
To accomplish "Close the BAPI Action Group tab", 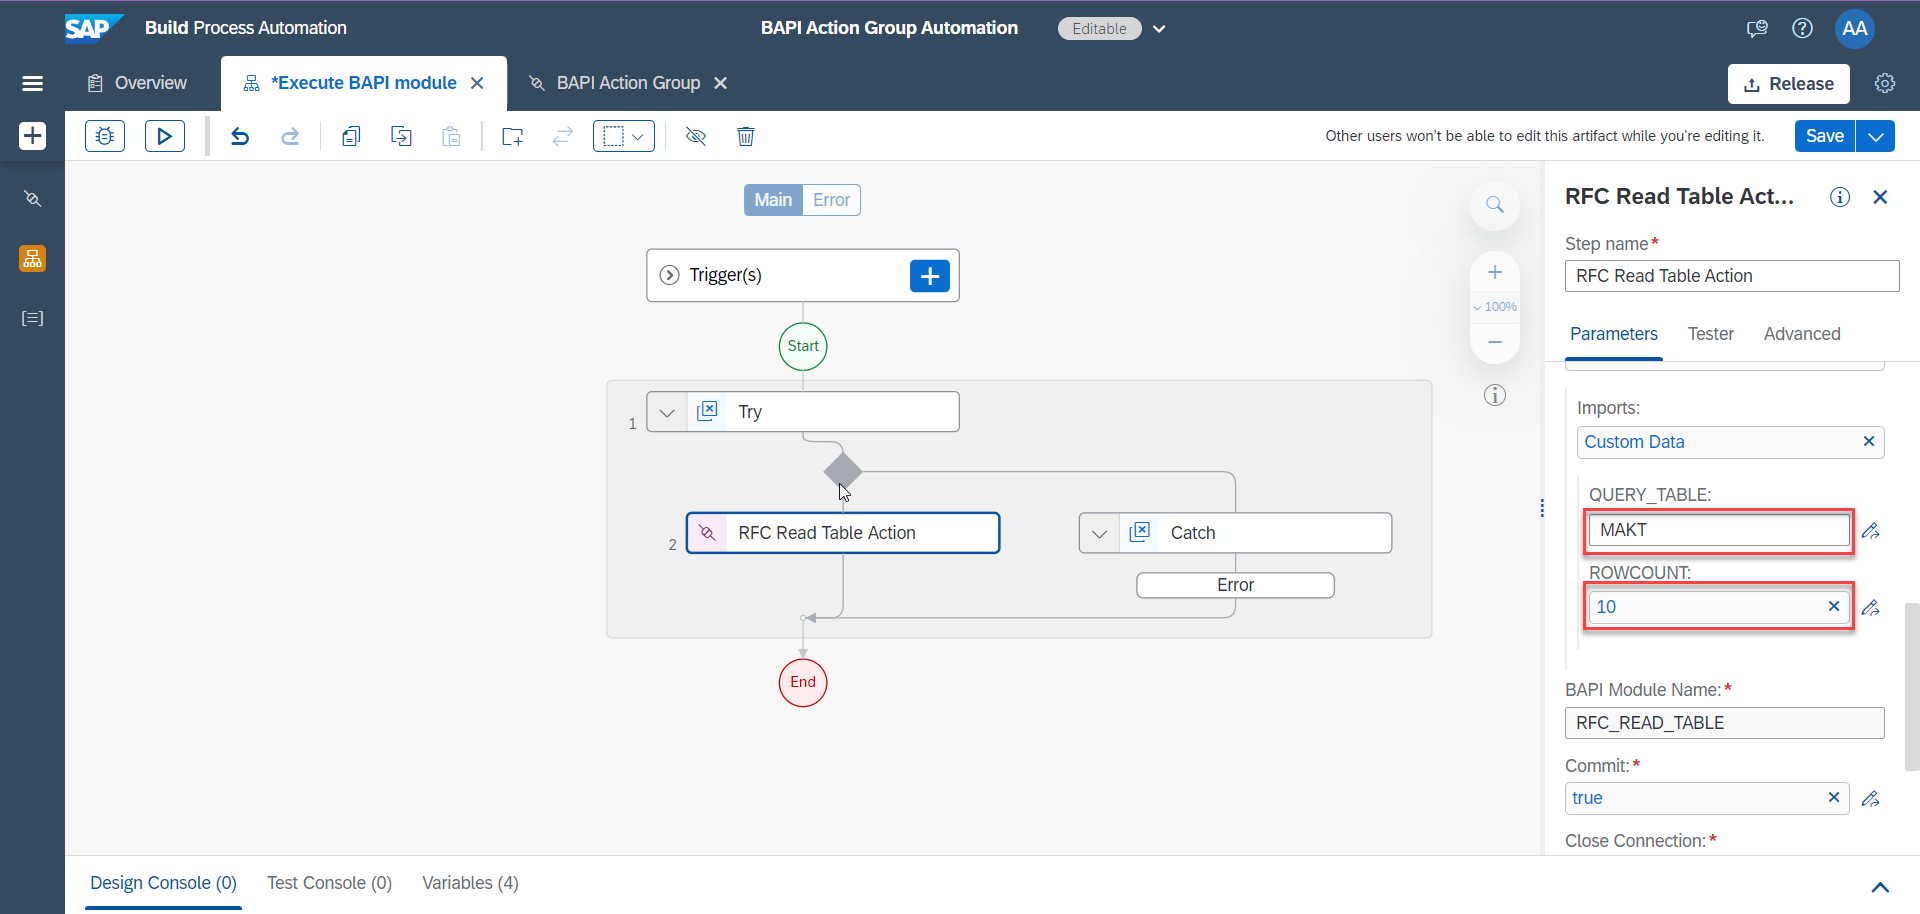I will 720,83.
